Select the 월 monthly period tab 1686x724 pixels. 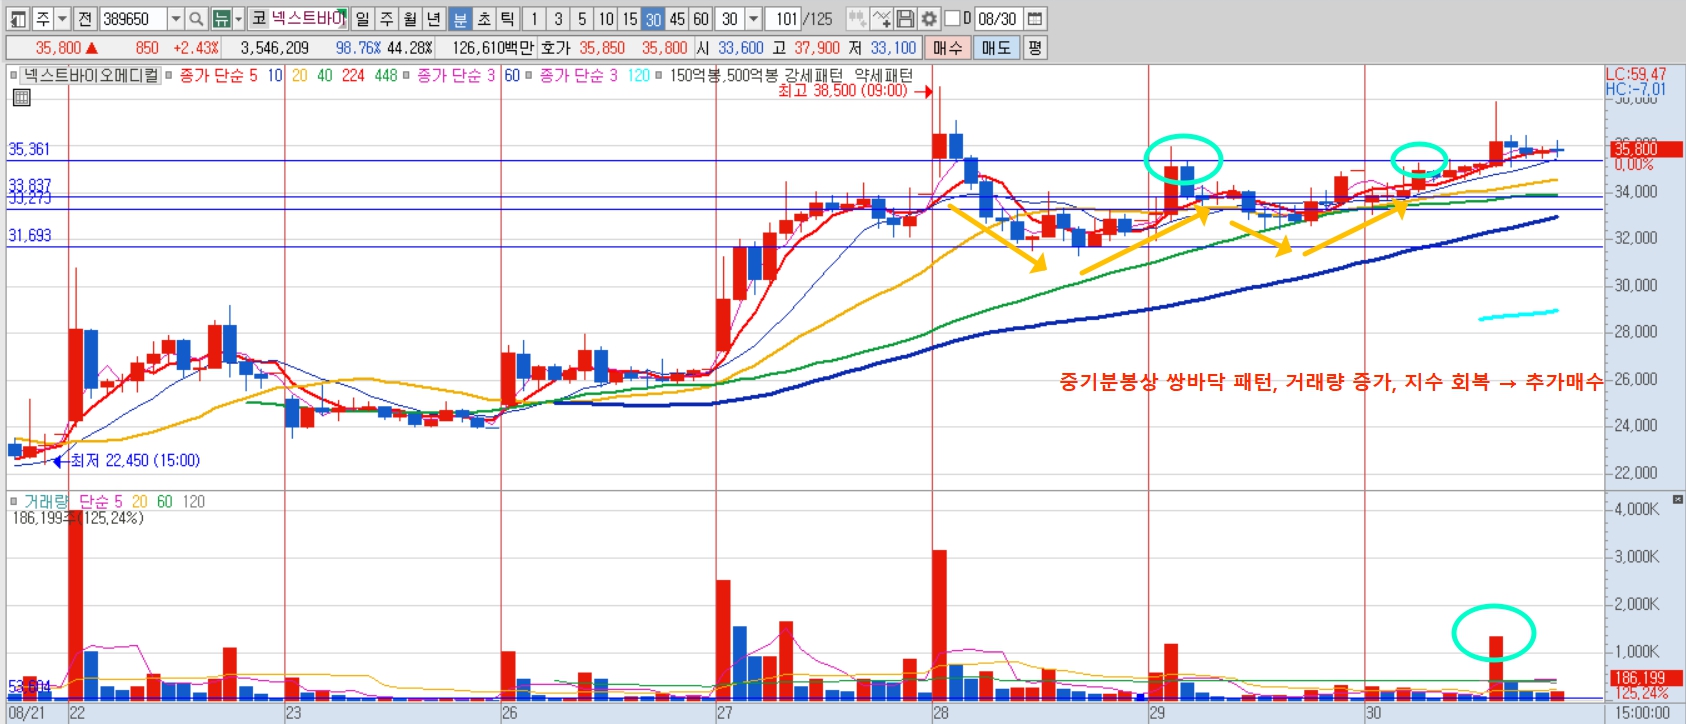pyautogui.click(x=410, y=19)
